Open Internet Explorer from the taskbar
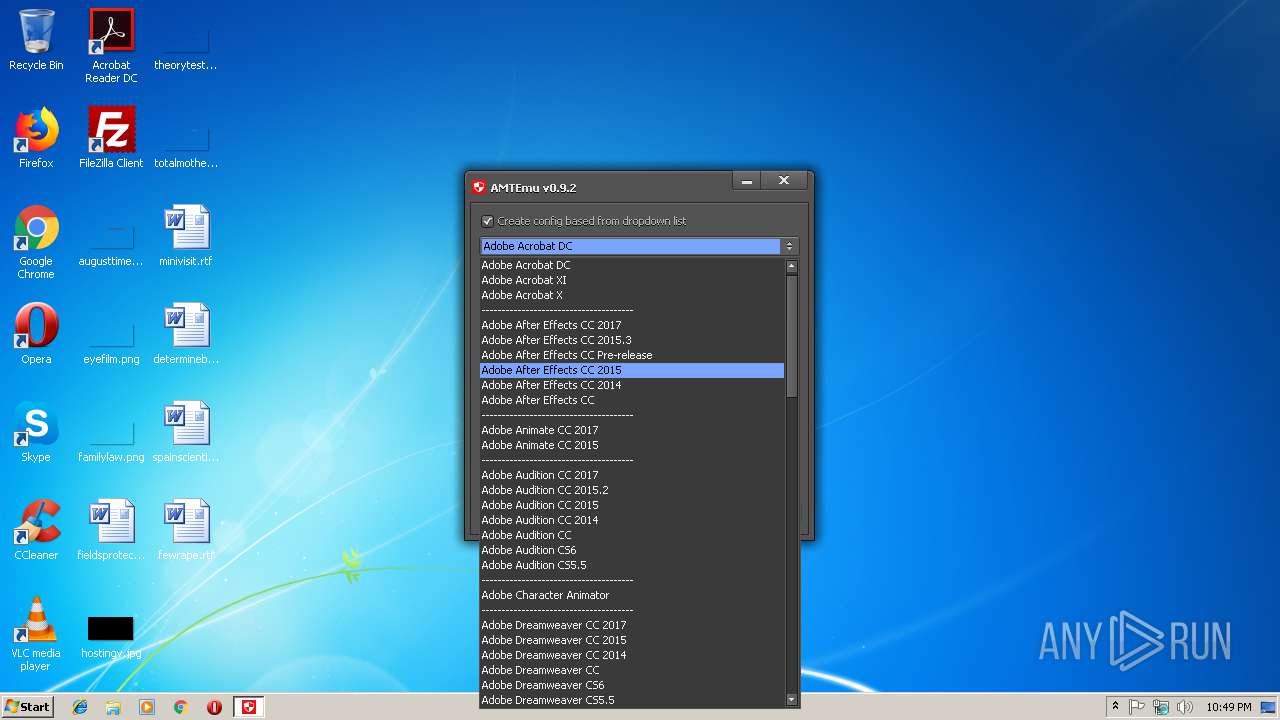 [x=80, y=707]
